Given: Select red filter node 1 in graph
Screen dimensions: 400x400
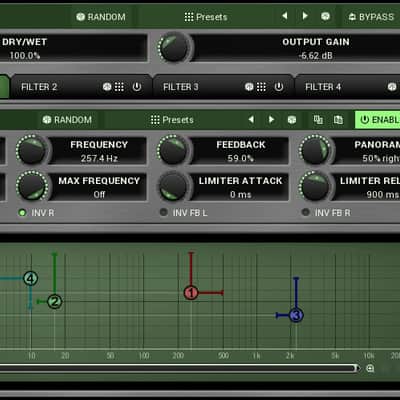Looking at the screenshot, I should point(191,293).
